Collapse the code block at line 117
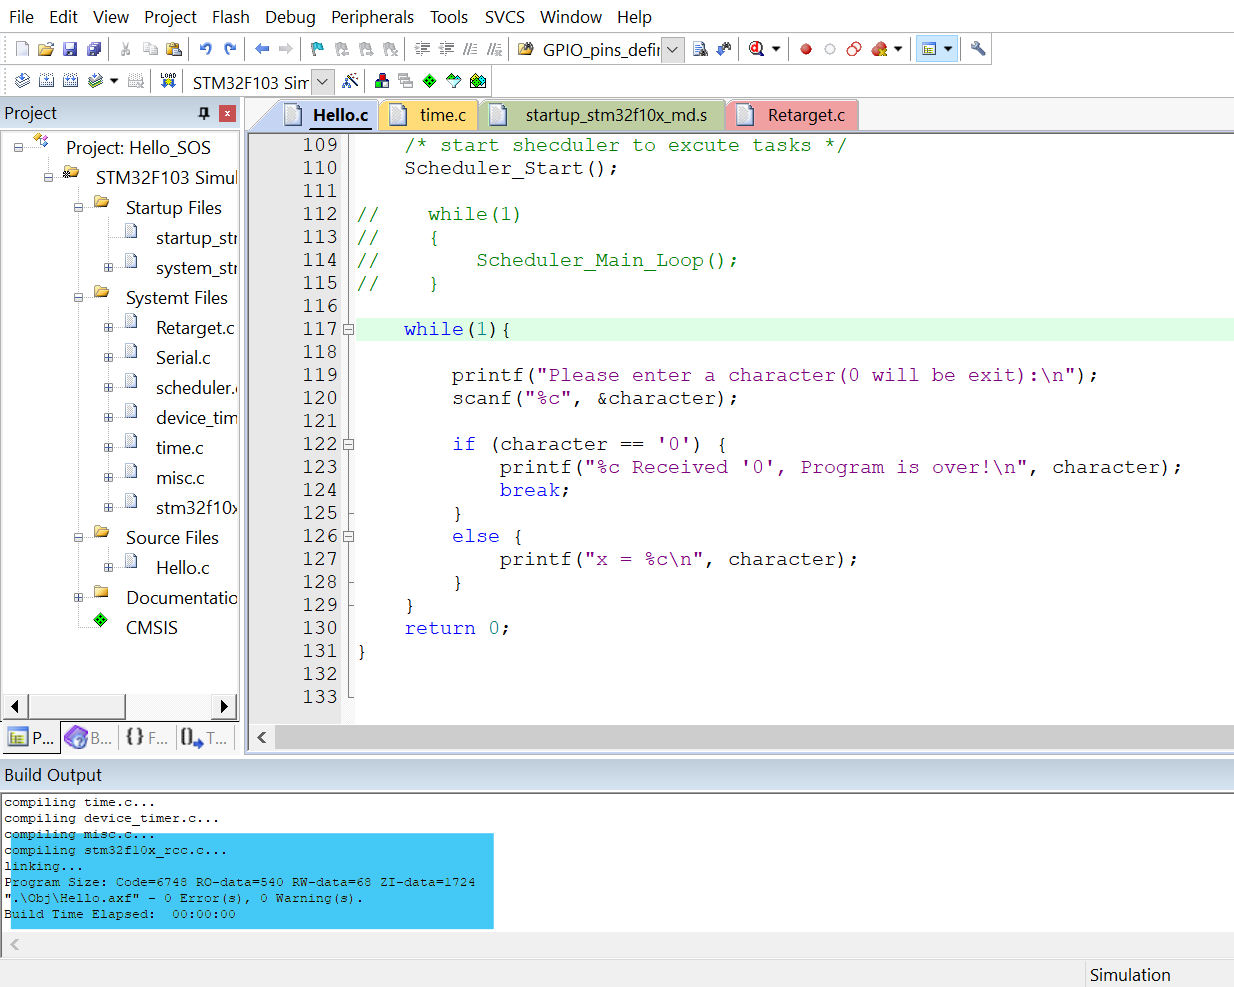 click(x=348, y=329)
